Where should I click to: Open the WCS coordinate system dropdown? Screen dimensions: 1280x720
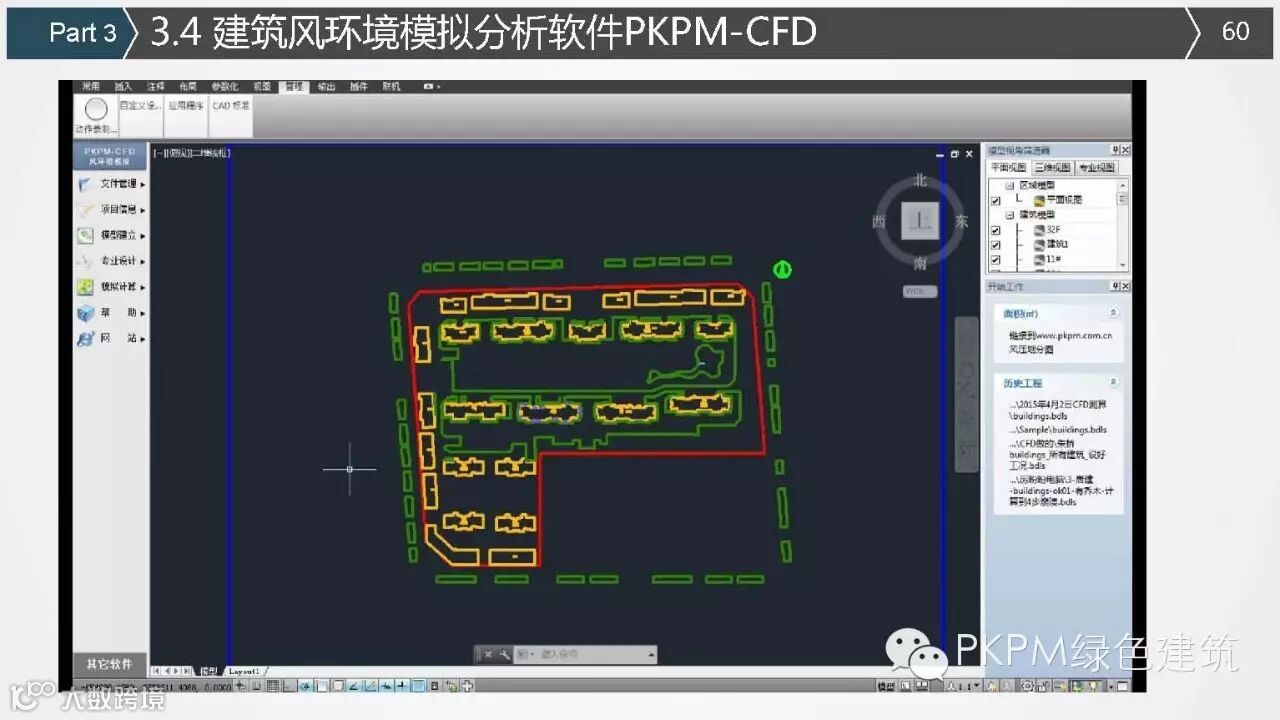pyautogui.click(x=920, y=291)
